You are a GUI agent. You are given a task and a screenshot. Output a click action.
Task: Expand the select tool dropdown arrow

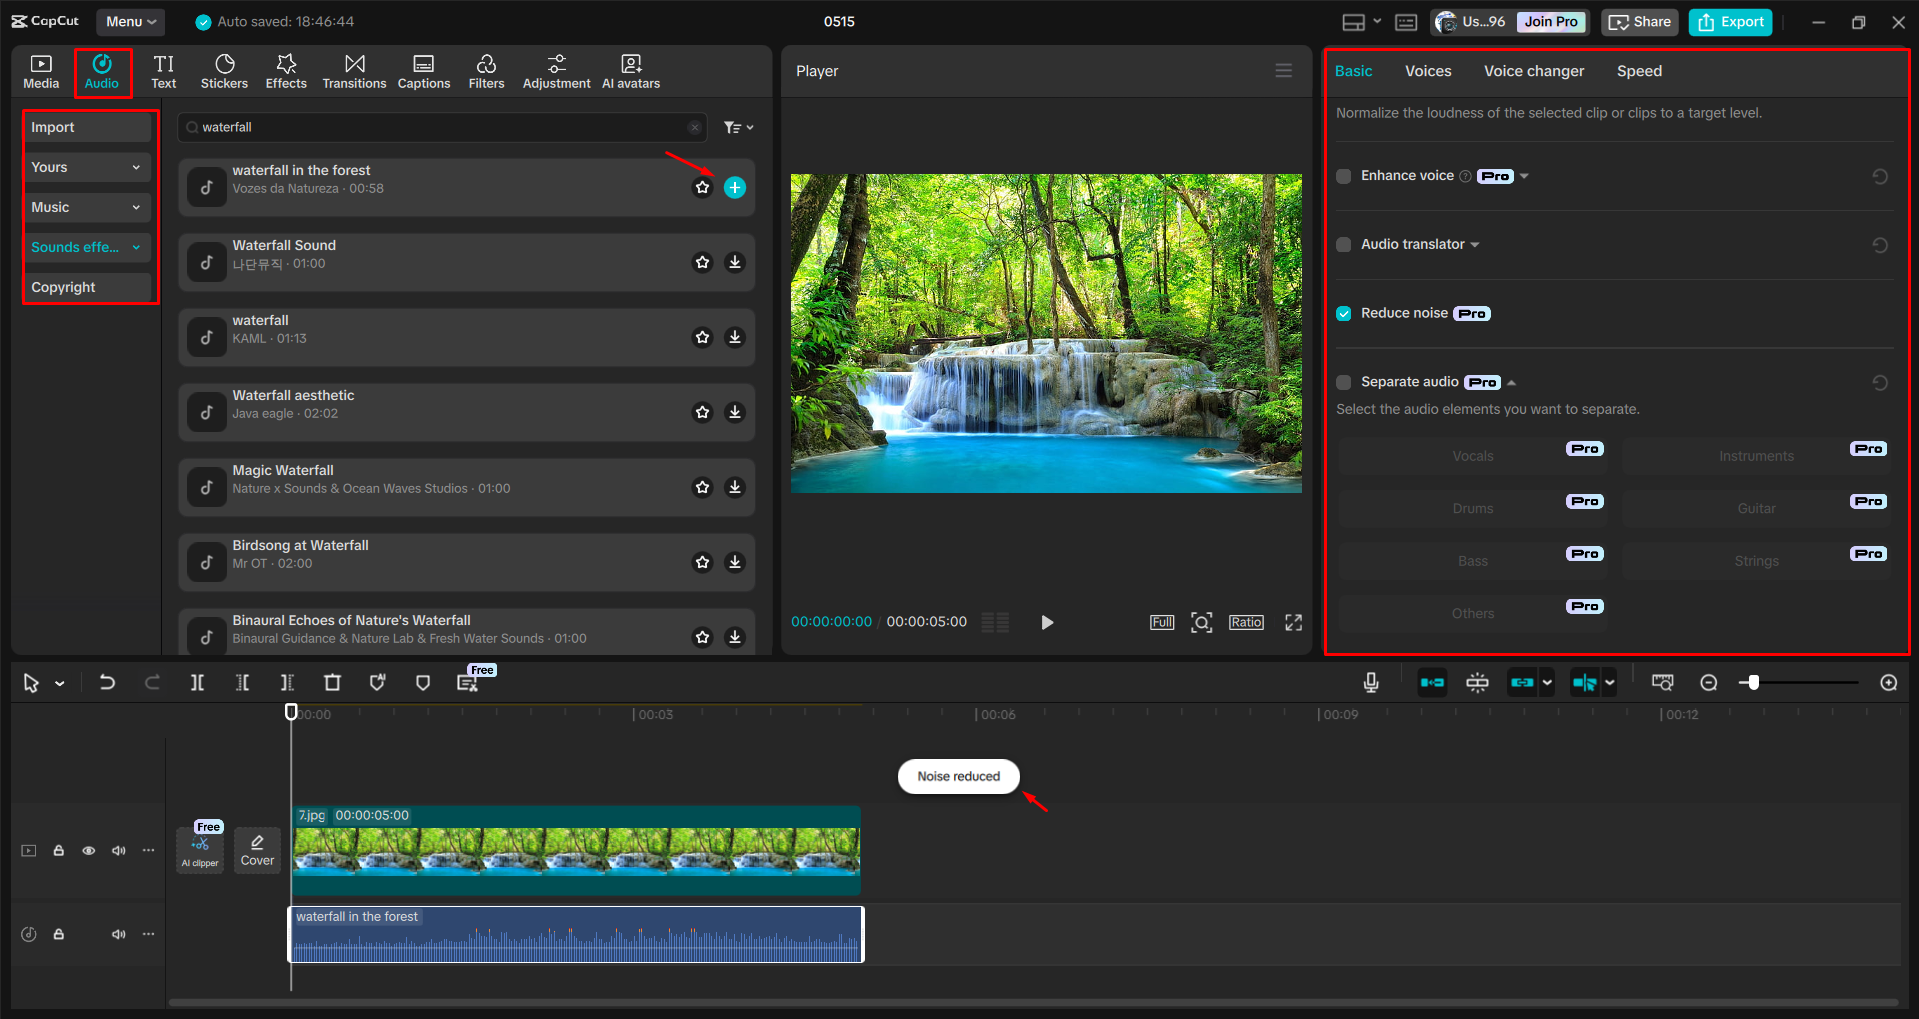click(x=58, y=682)
